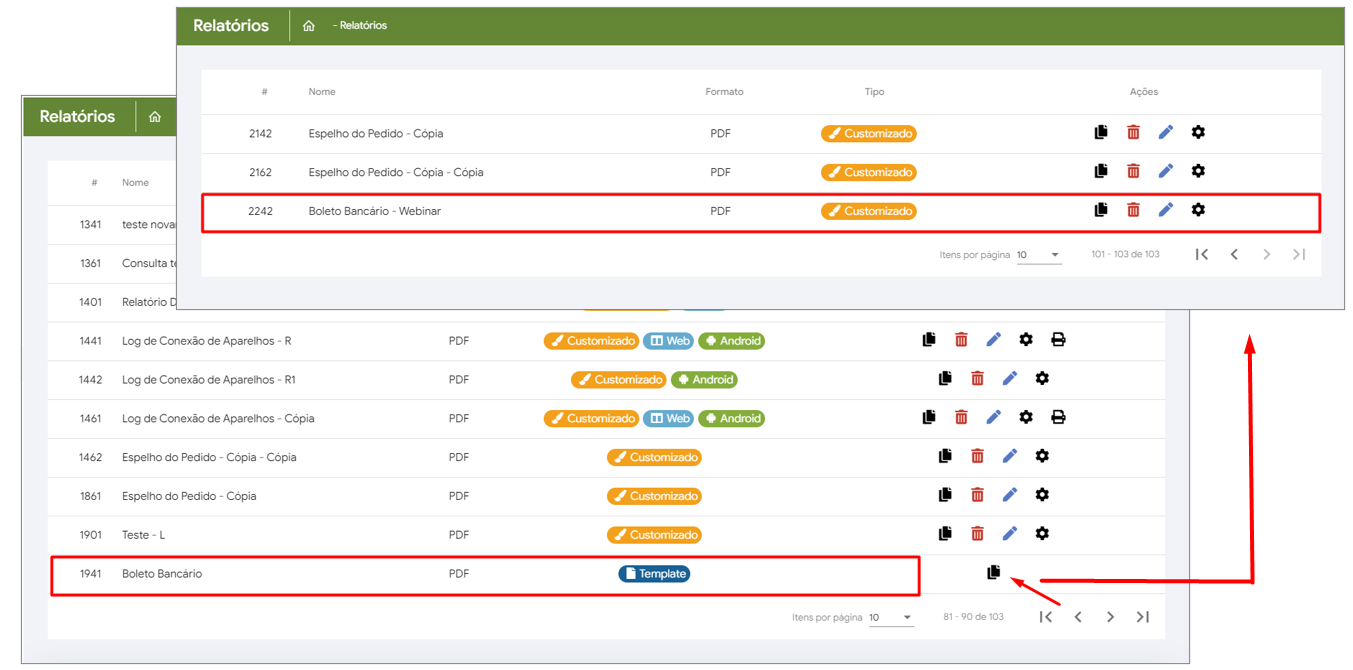
Task: Select Boleto Bancário - Webinar name text
Action: [x=375, y=211]
